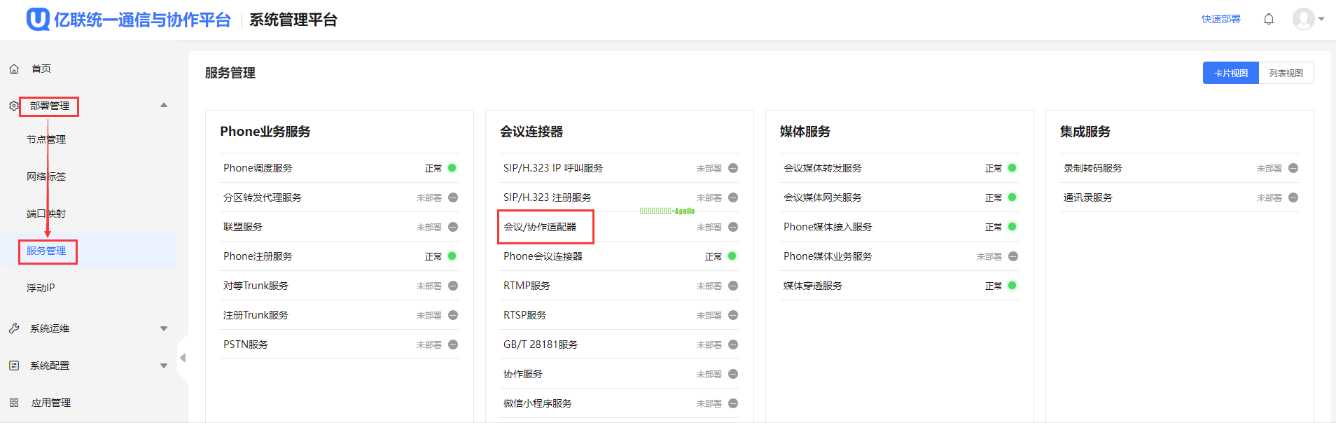Open the 会议/协作适配器 service

[540, 227]
